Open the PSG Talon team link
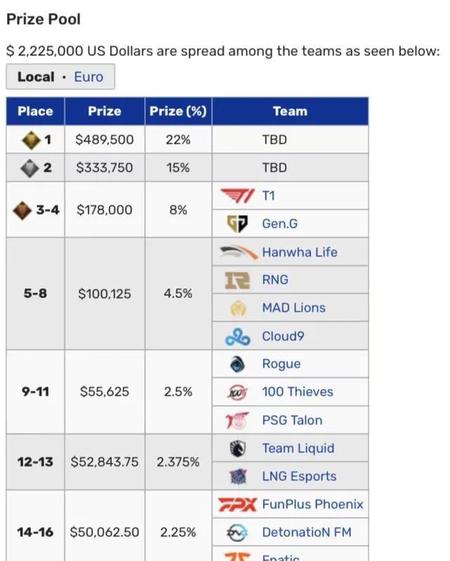The image size is (450, 561). tap(292, 420)
